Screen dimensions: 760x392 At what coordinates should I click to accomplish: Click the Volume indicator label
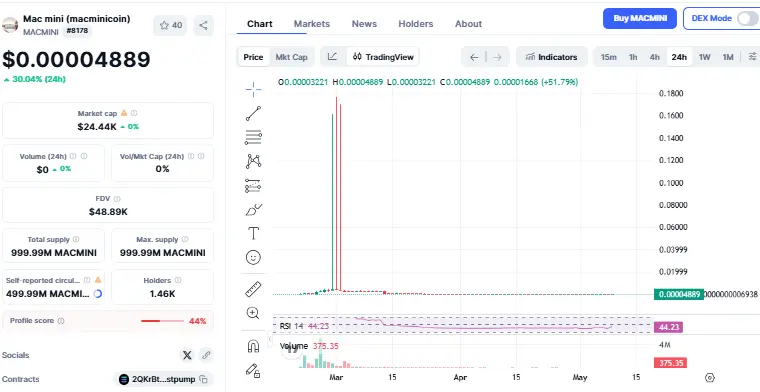[x=294, y=346]
